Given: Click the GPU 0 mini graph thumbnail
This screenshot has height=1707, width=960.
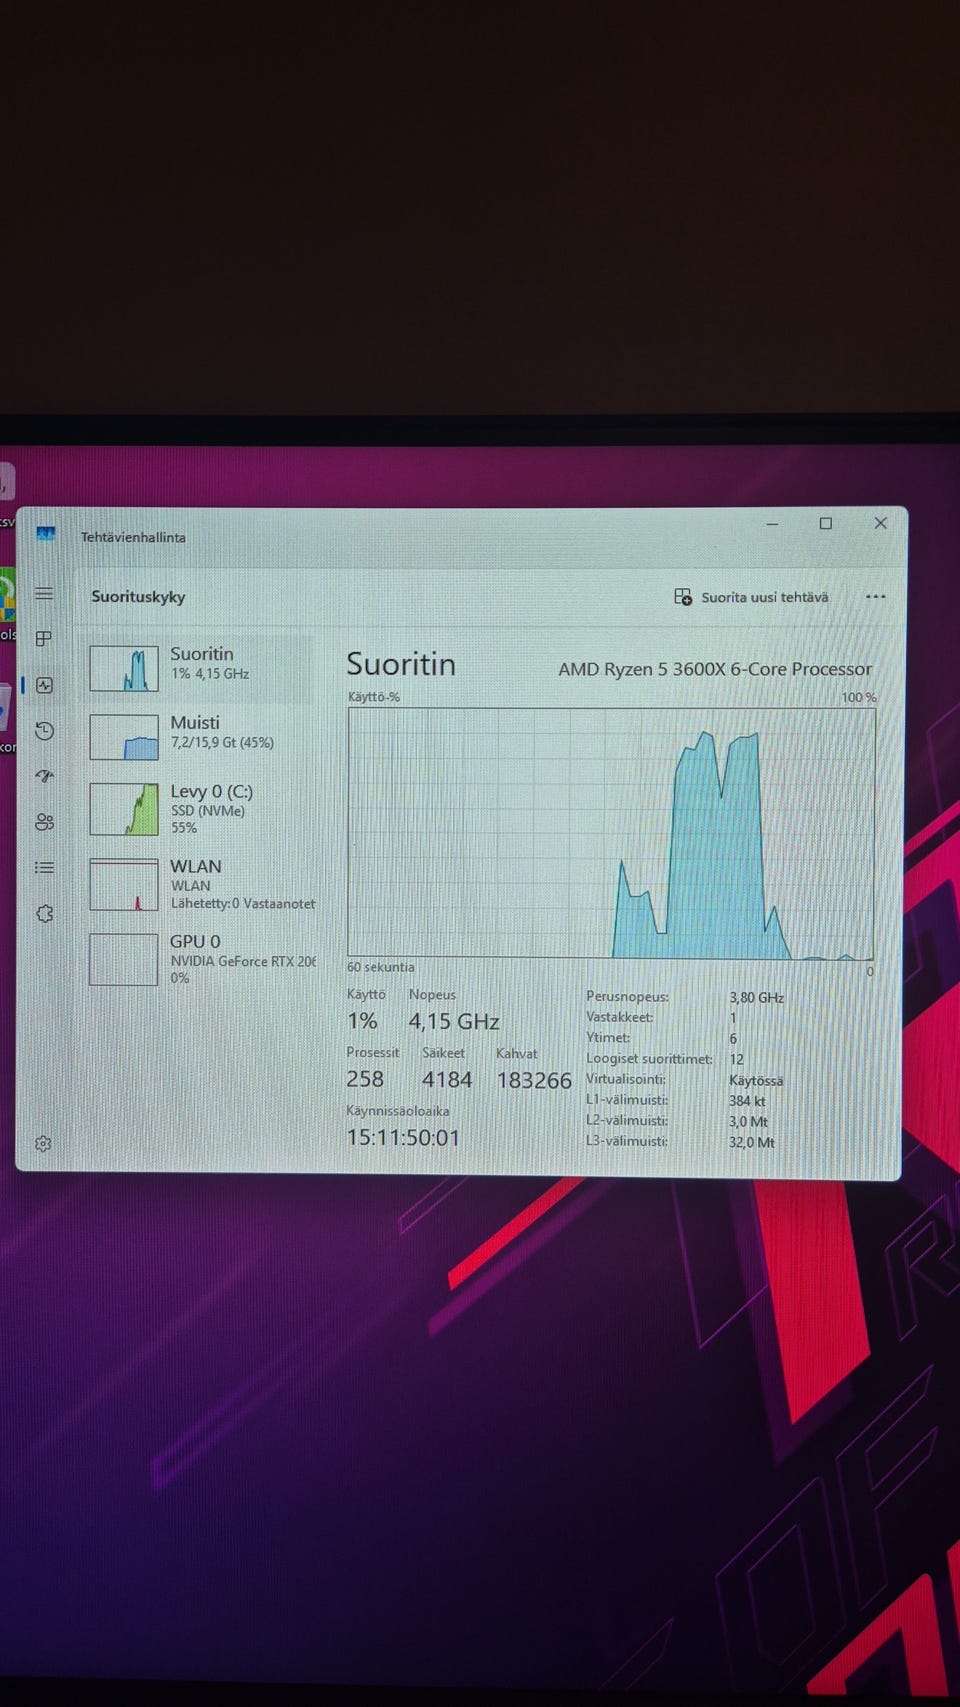Looking at the screenshot, I should [124, 959].
